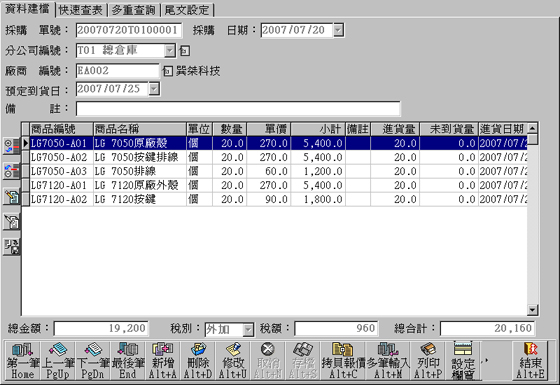
Task: Go to next record (下一筆 PgDn)
Action: click(92, 360)
